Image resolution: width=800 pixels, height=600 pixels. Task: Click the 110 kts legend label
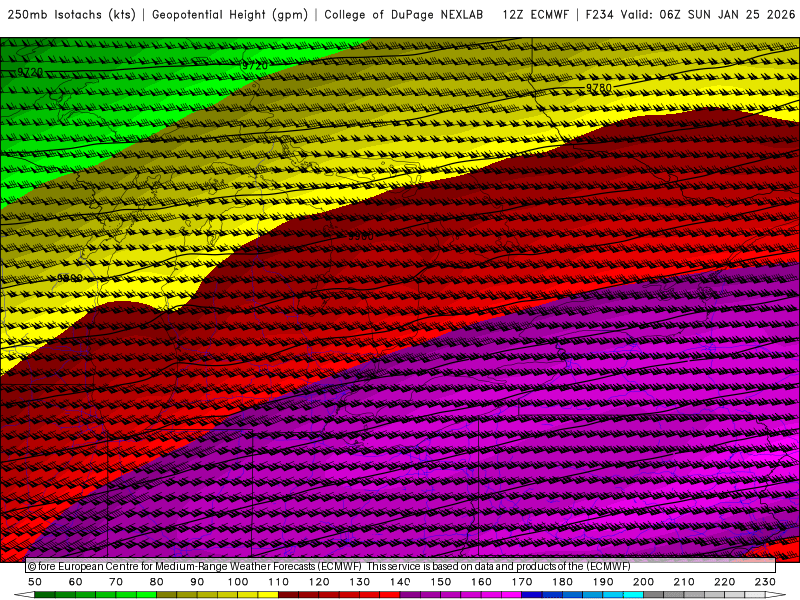[x=278, y=582]
